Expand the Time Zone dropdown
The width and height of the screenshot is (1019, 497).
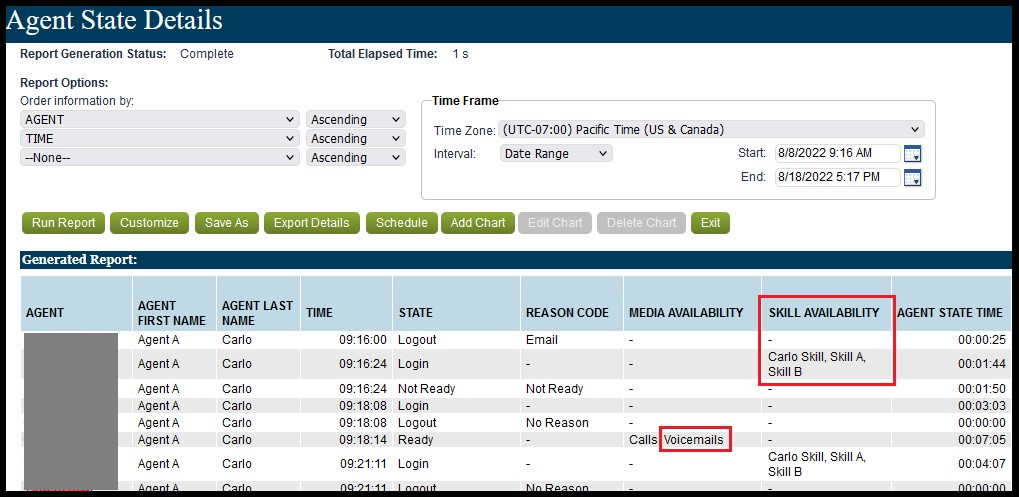click(712, 129)
